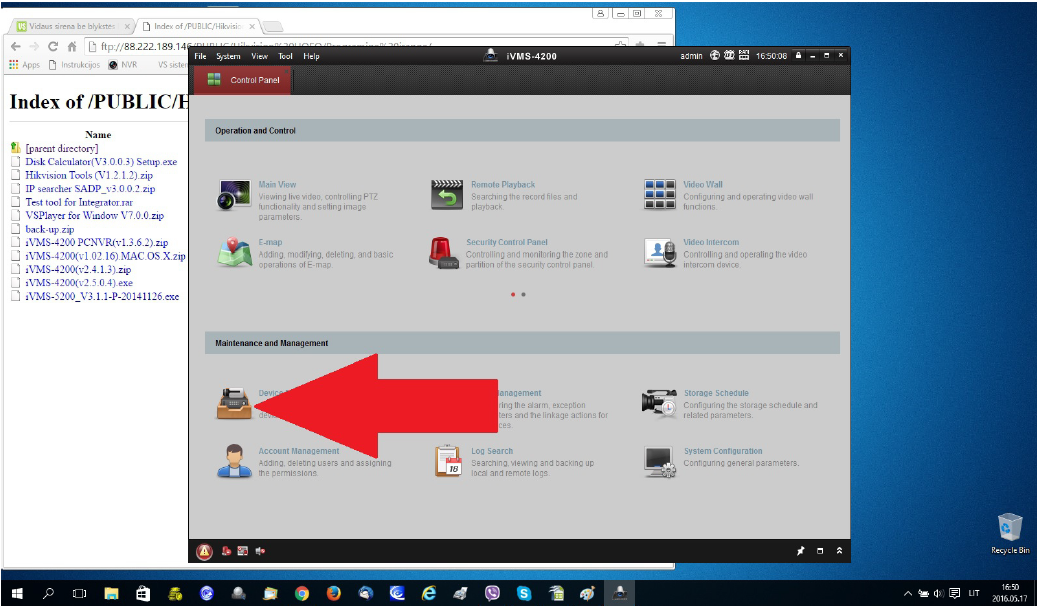Screen dimensions: 1037x606
Task: Open the Recycle Bin on desktop
Action: (1010, 534)
